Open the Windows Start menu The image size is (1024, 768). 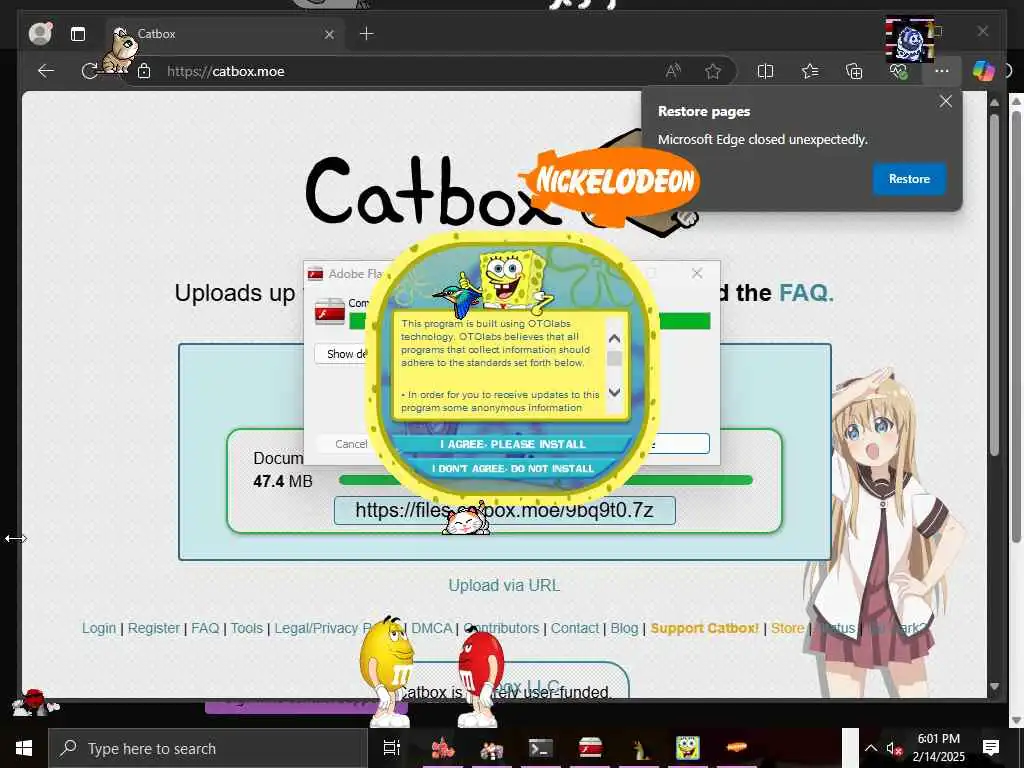tap(24, 748)
